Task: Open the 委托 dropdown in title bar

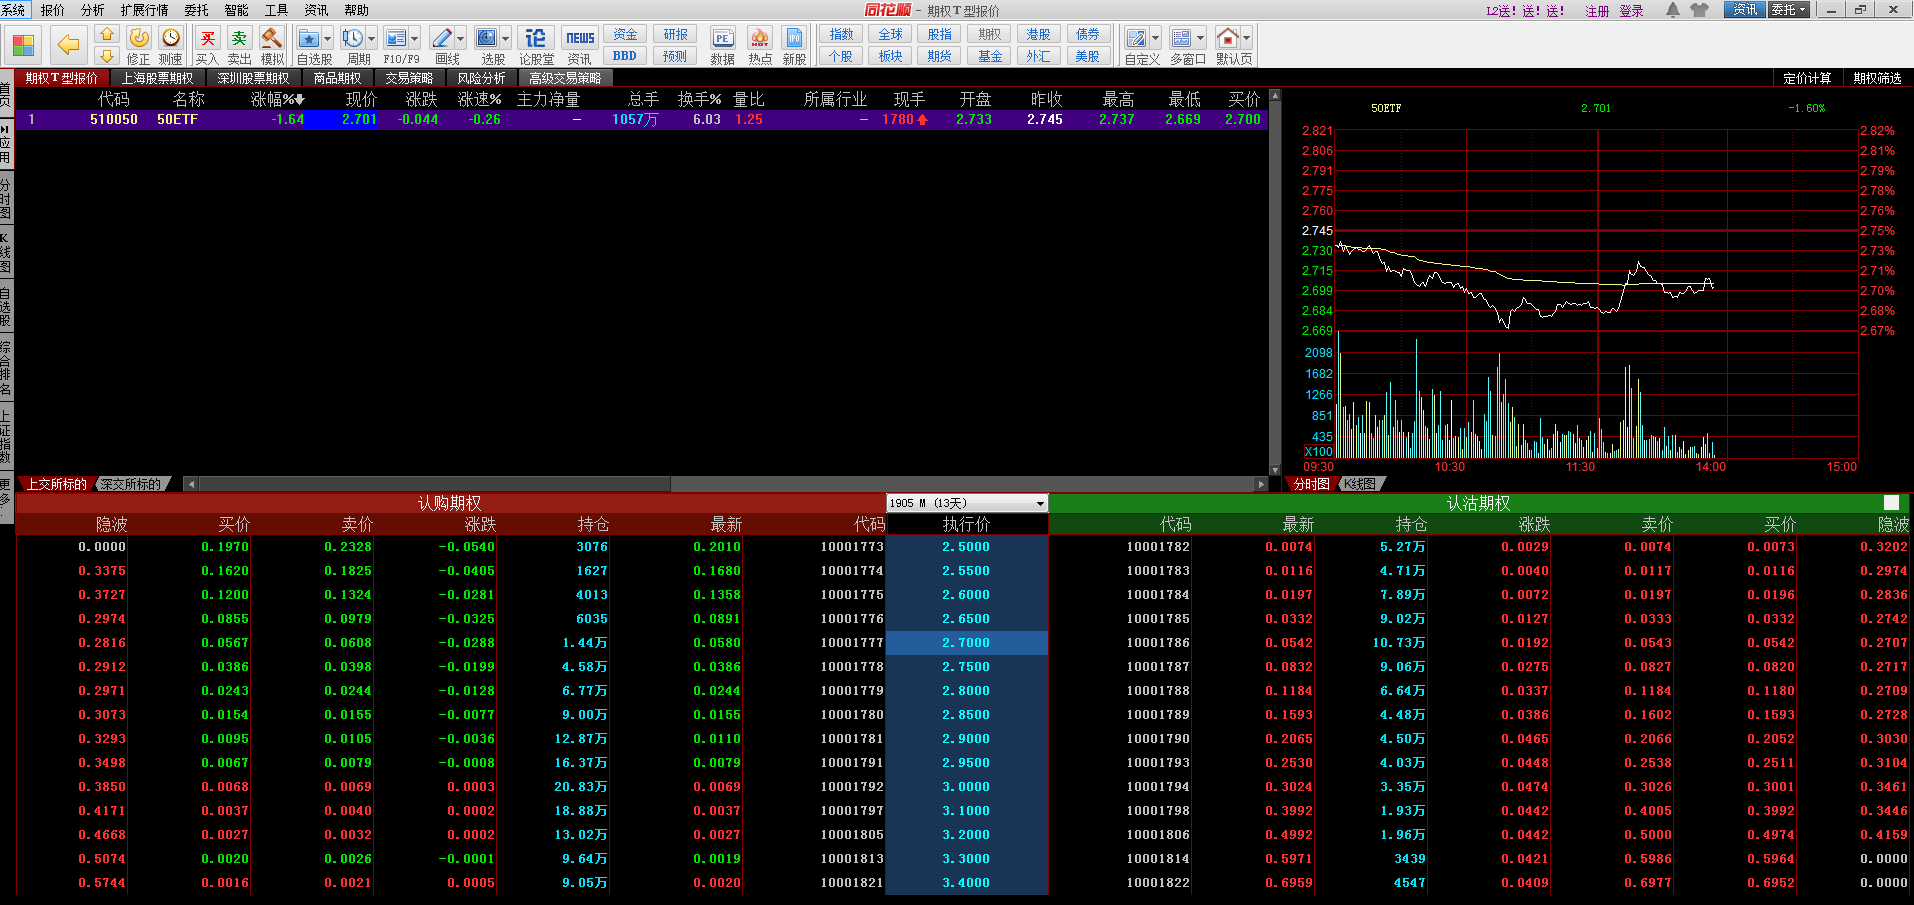Action: coord(1789,10)
